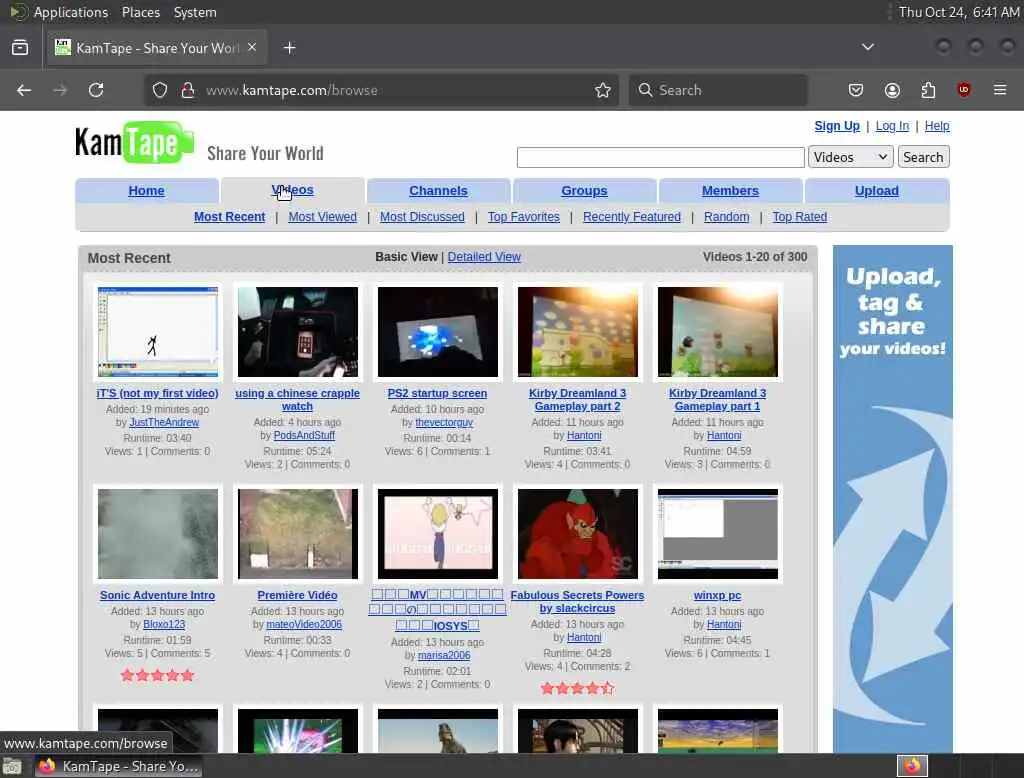Visit uploader marisa2006's profile
Image resolution: width=1024 pixels, height=778 pixels.
click(x=444, y=655)
